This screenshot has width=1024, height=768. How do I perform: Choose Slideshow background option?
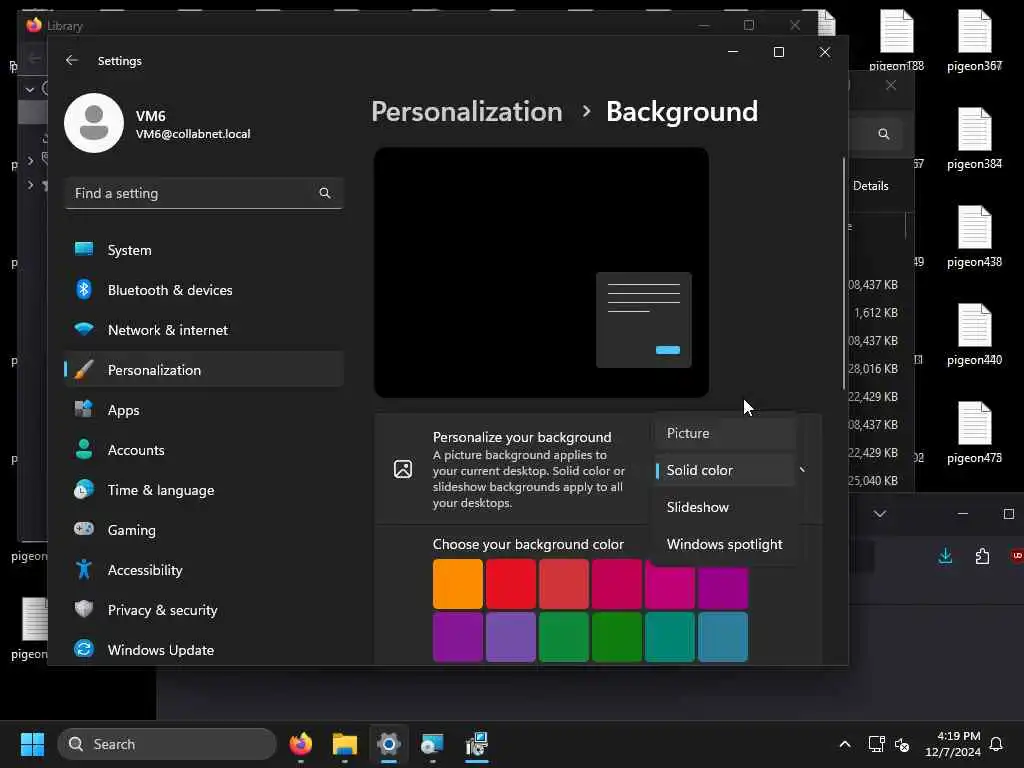tap(724, 507)
